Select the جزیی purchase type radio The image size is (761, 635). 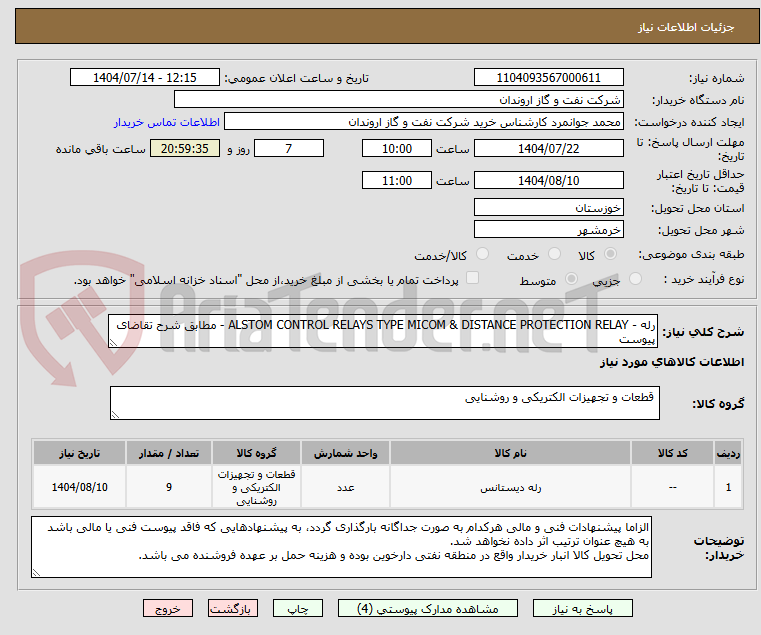[x=635, y=279]
